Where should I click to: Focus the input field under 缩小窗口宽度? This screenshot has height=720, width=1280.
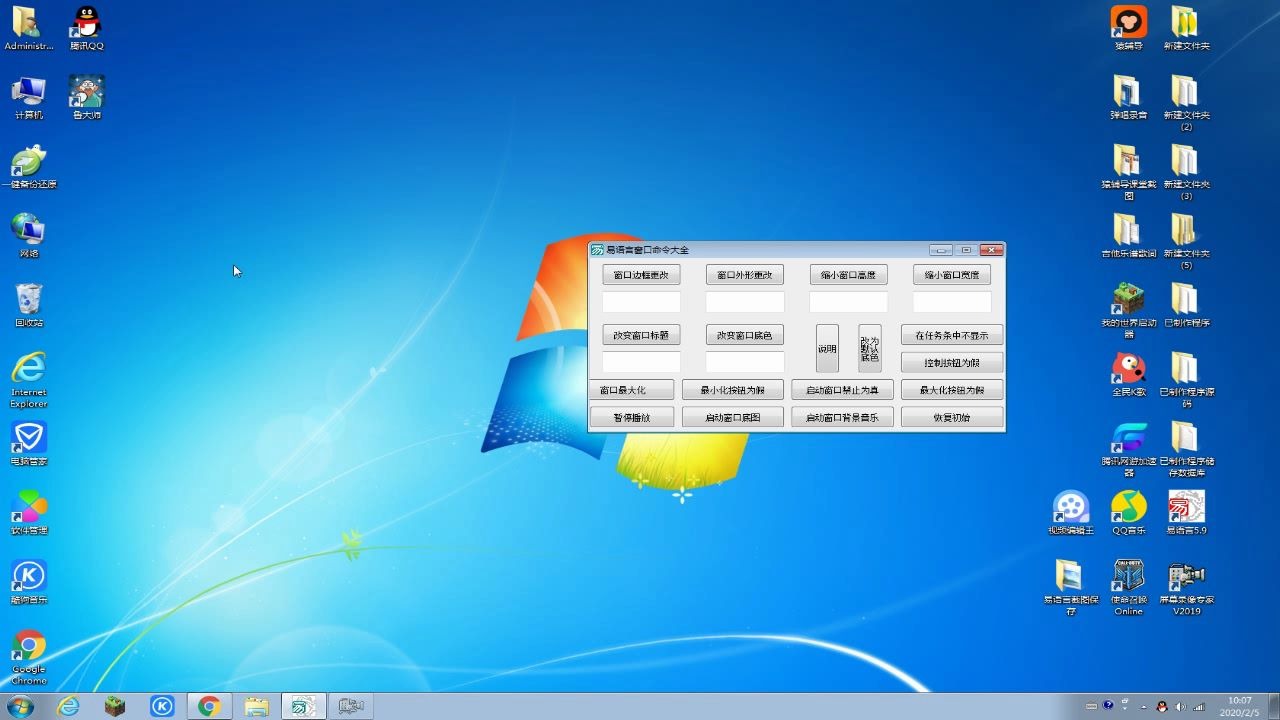click(952, 302)
